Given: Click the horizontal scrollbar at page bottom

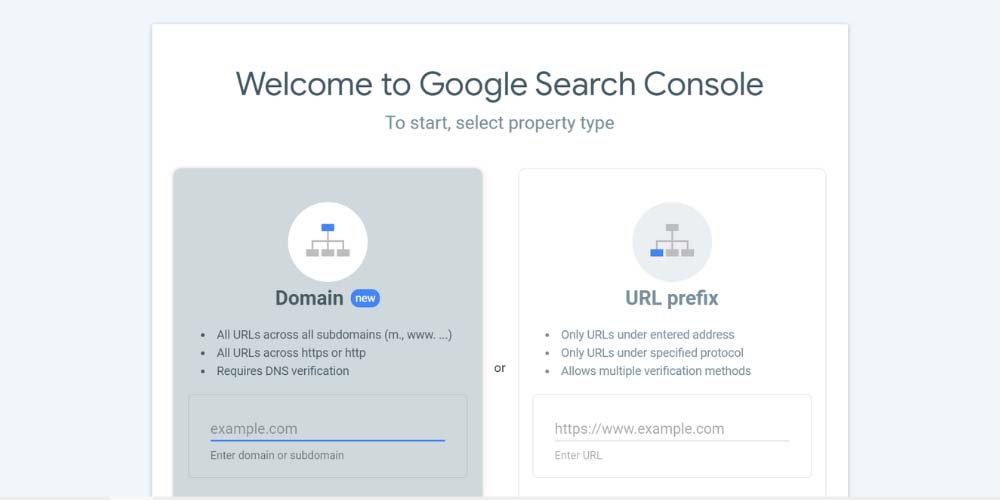Looking at the screenshot, I should pos(500,498).
